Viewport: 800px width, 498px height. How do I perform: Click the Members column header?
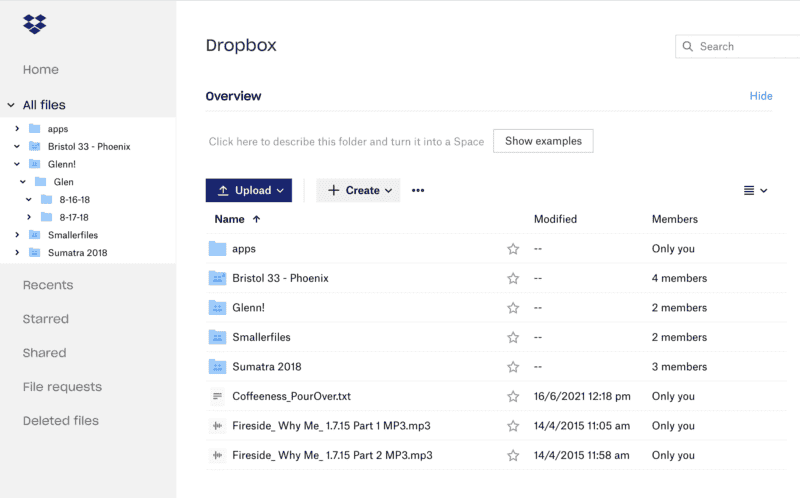[x=674, y=219]
